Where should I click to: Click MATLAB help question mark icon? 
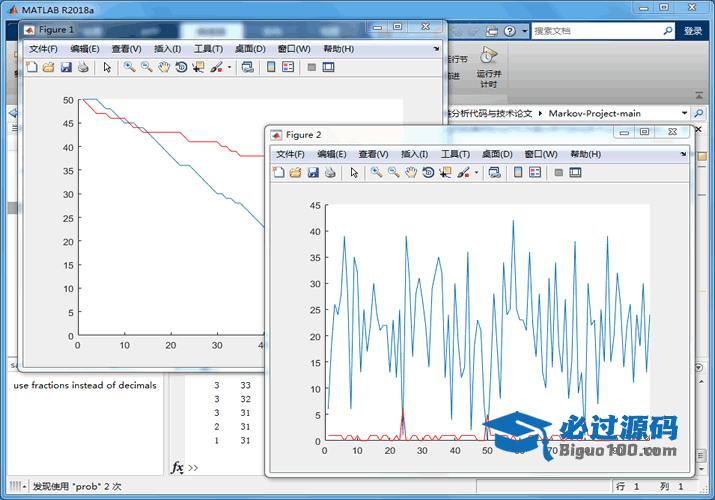click(510, 31)
